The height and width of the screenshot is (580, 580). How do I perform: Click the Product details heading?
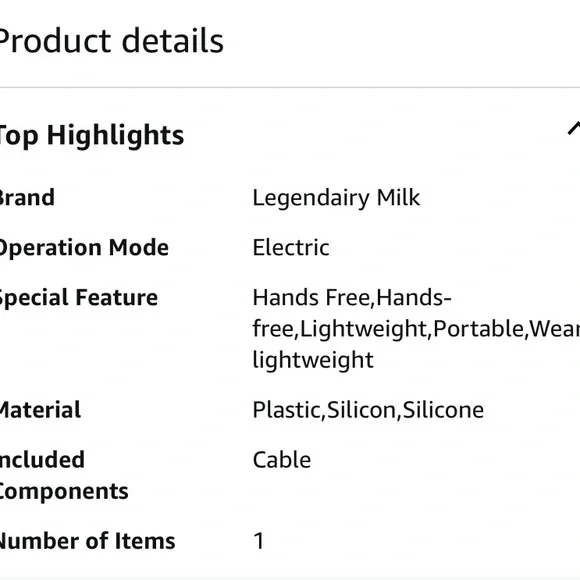coord(111,41)
